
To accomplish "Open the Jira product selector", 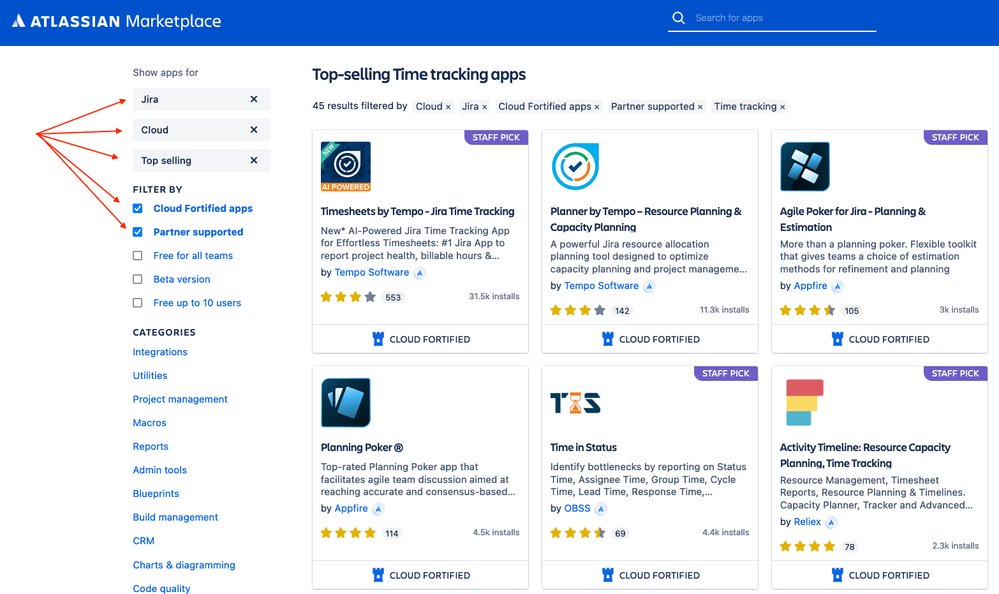I will click(x=201, y=99).
